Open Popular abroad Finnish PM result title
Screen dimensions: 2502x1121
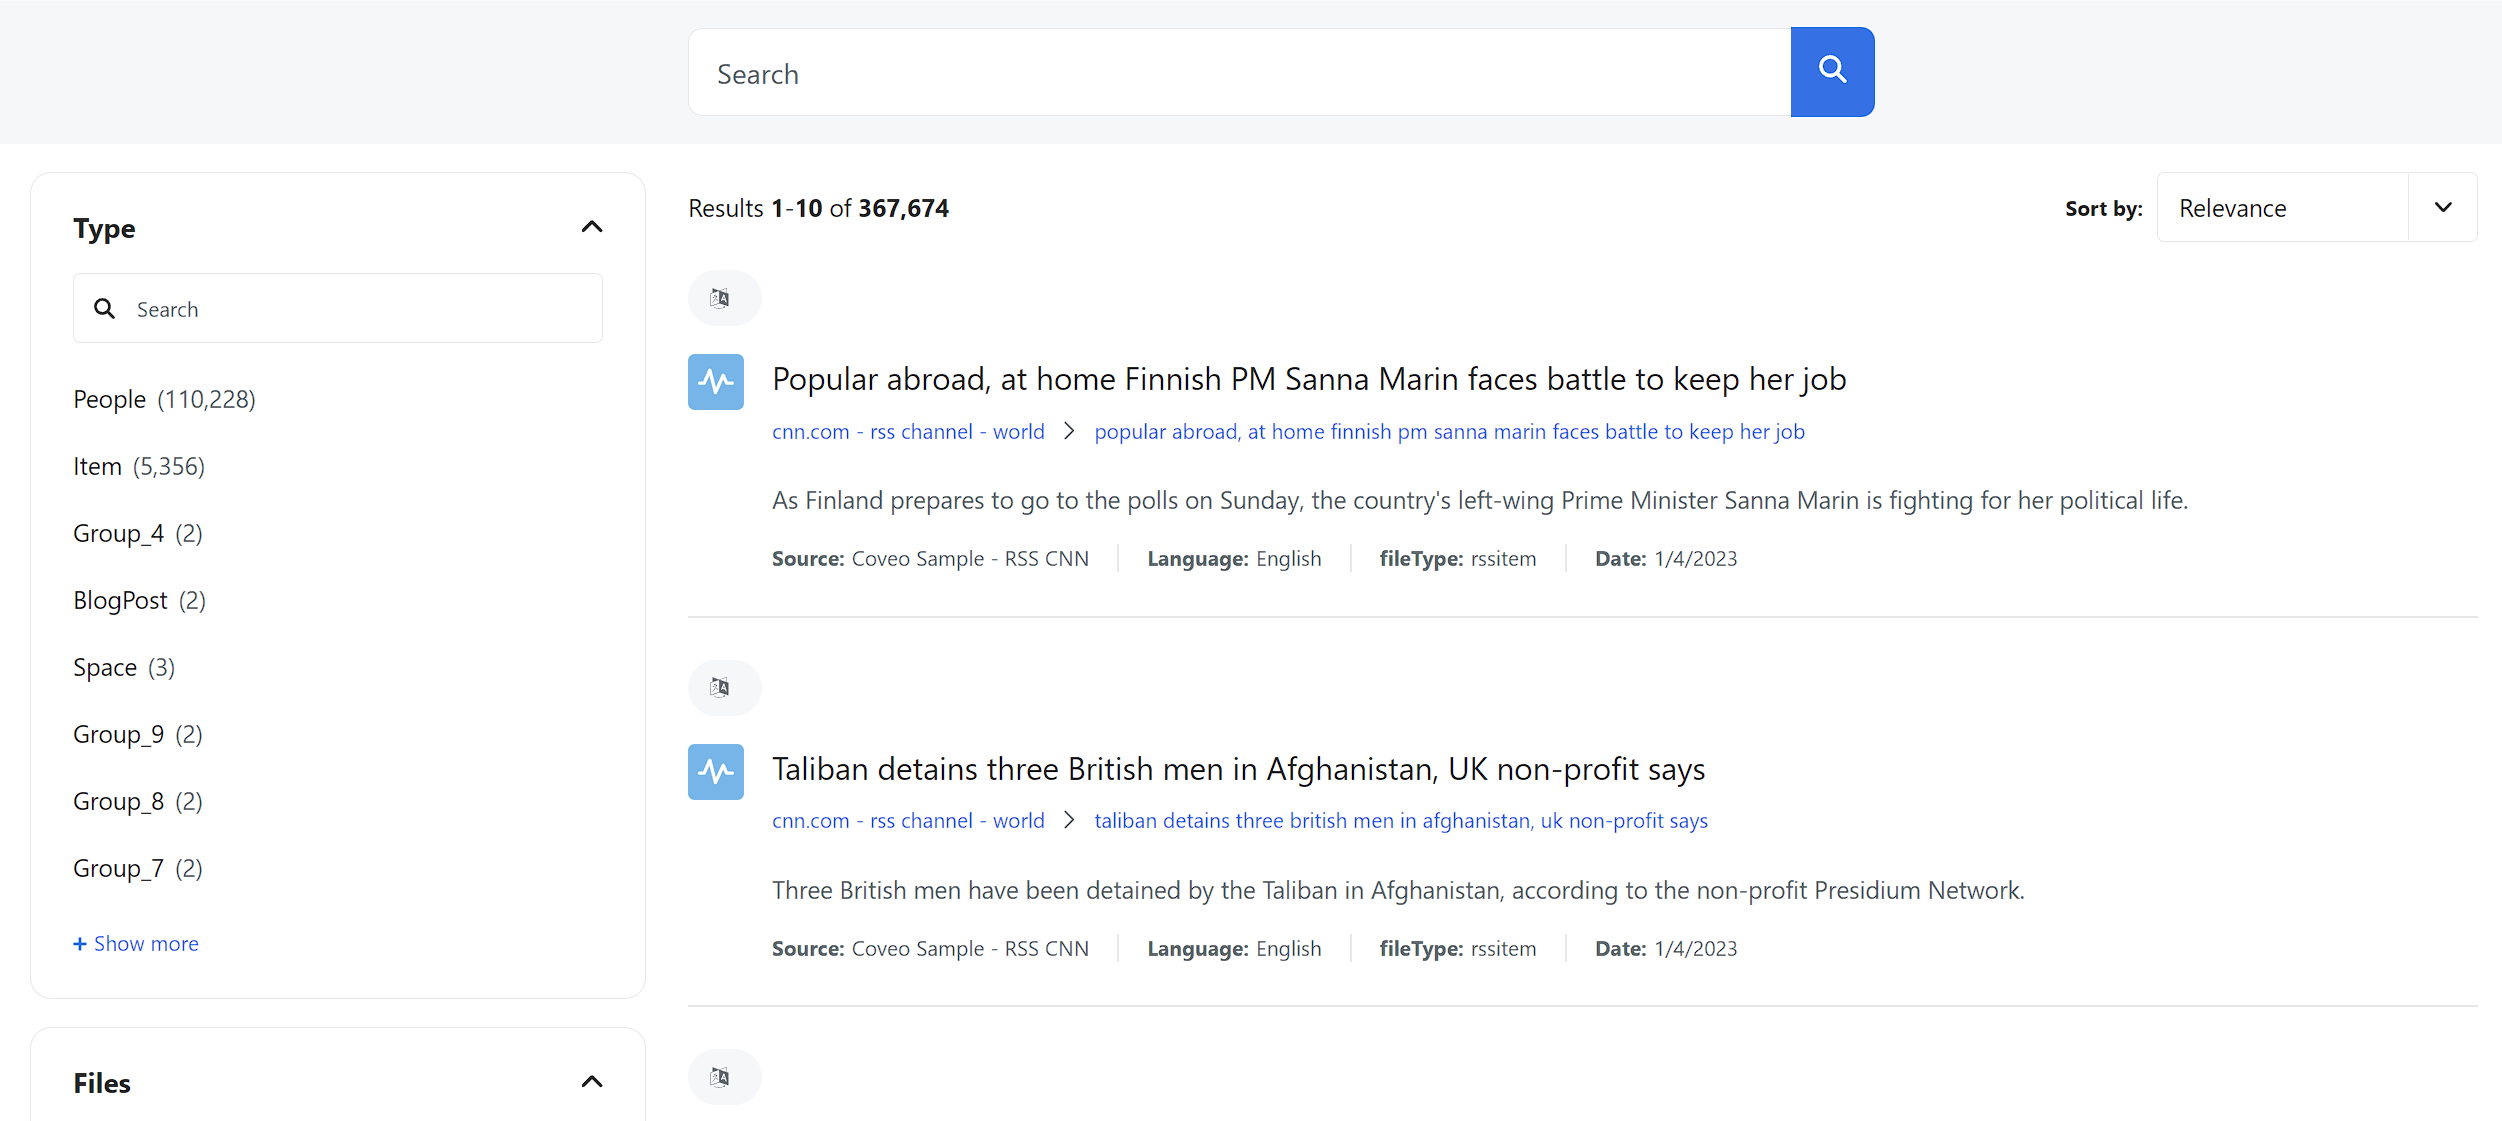coord(1309,379)
